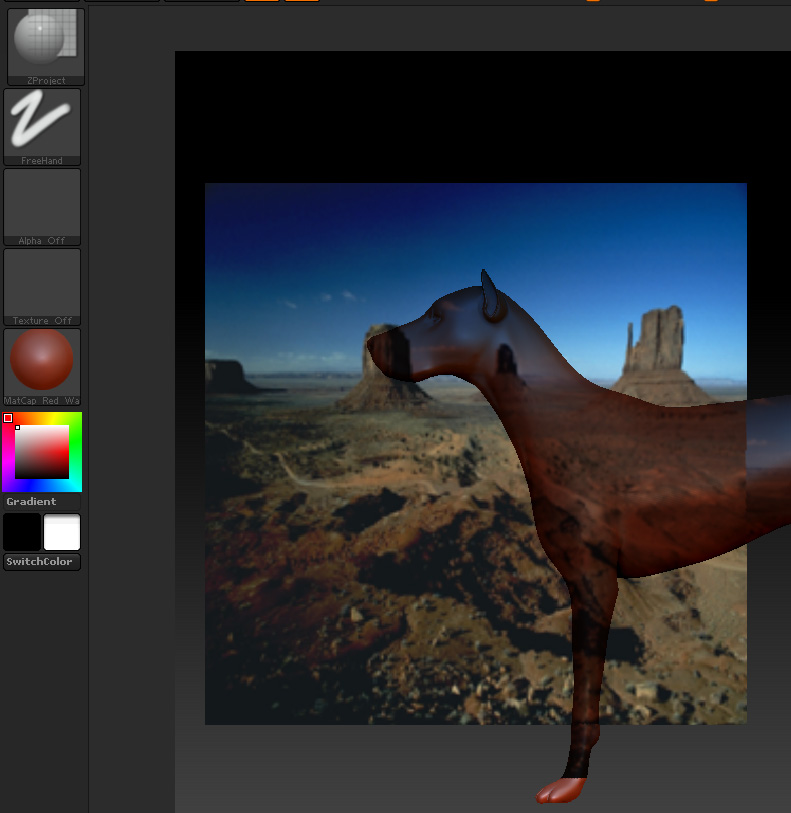Select the white main color swatch
Viewport: 791px width, 813px height.
tap(62, 531)
